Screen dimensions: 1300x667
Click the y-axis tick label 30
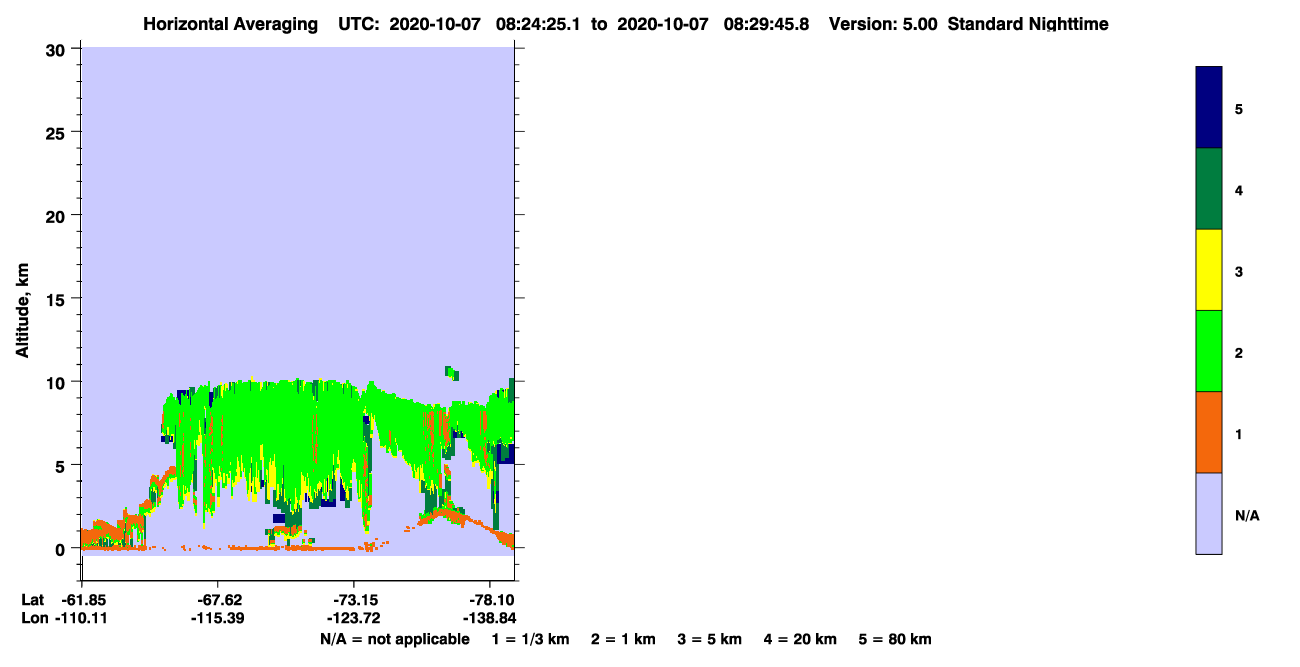click(x=57, y=49)
